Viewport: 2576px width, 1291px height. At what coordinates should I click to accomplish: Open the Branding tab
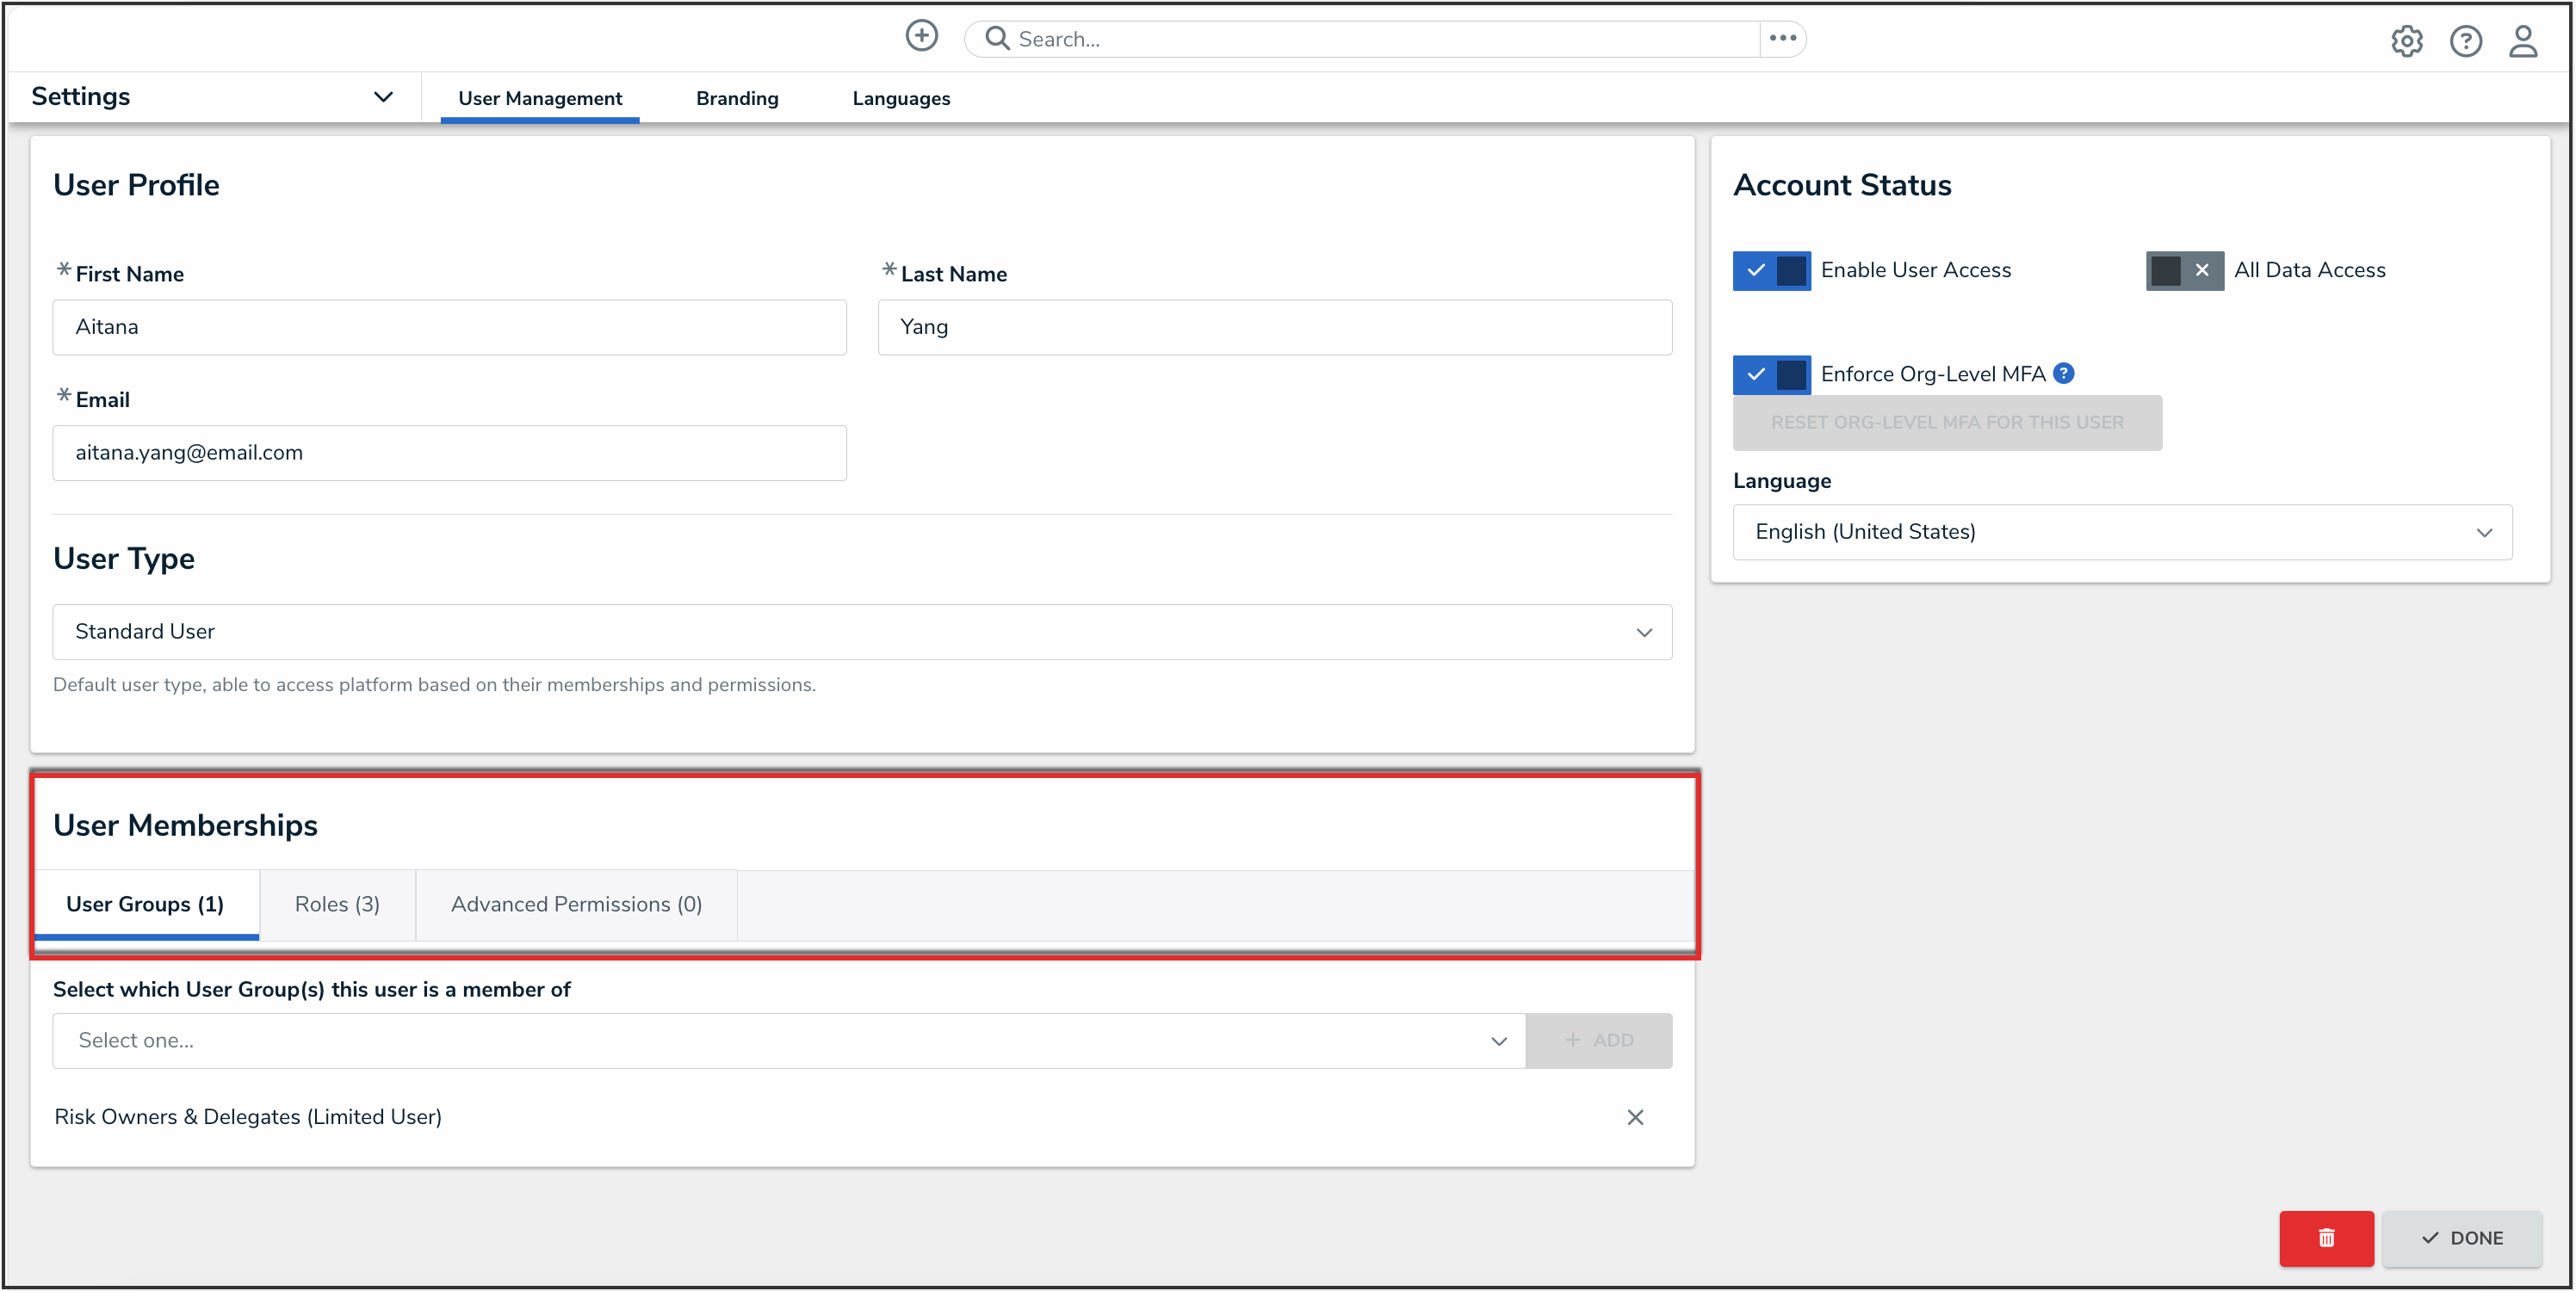[x=737, y=98]
